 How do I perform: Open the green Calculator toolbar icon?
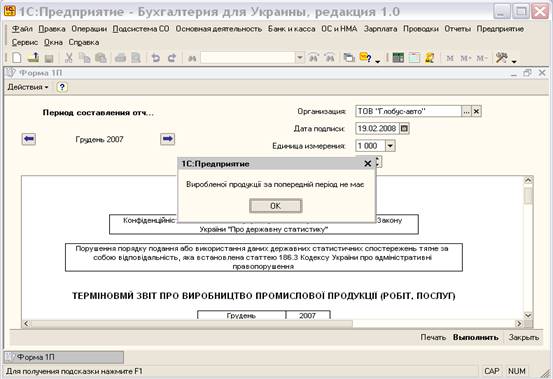(398, 57)
